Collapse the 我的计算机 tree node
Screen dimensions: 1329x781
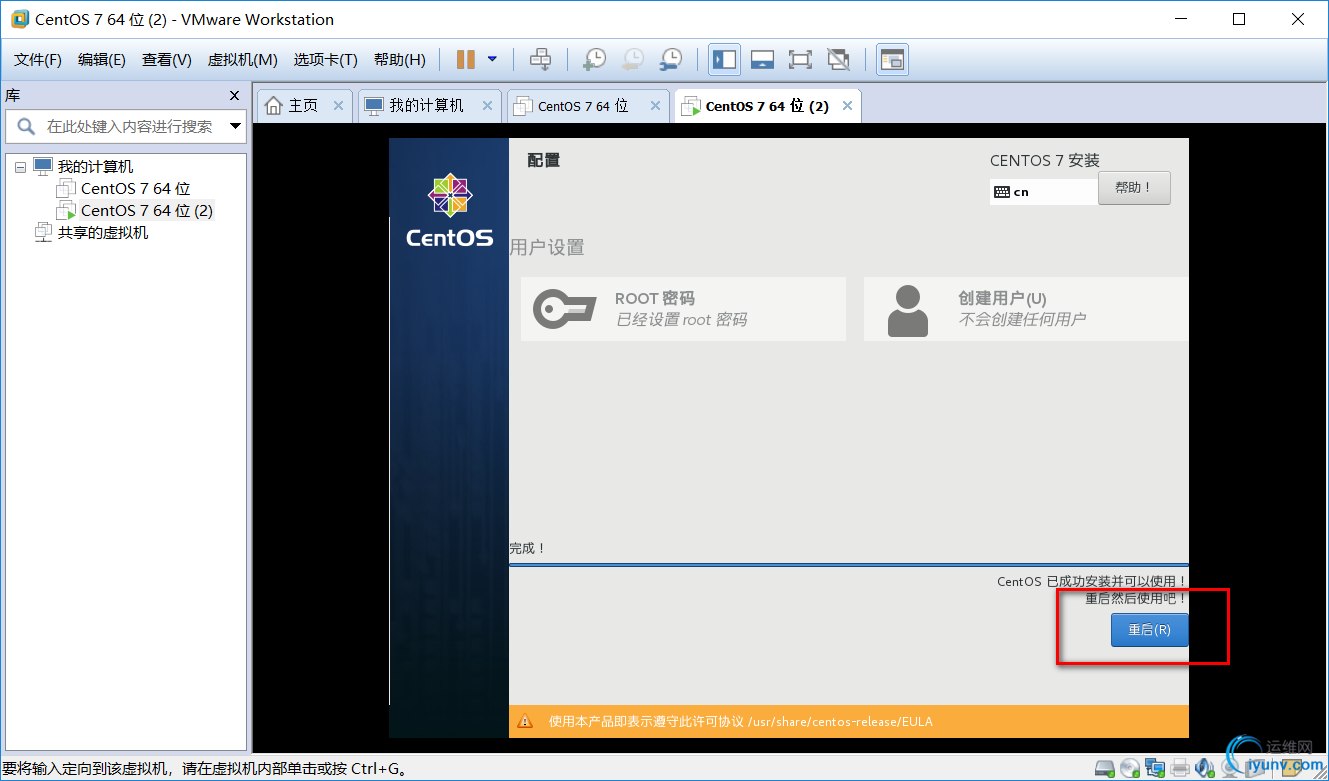pyautogui.click(x=20, y=167)
